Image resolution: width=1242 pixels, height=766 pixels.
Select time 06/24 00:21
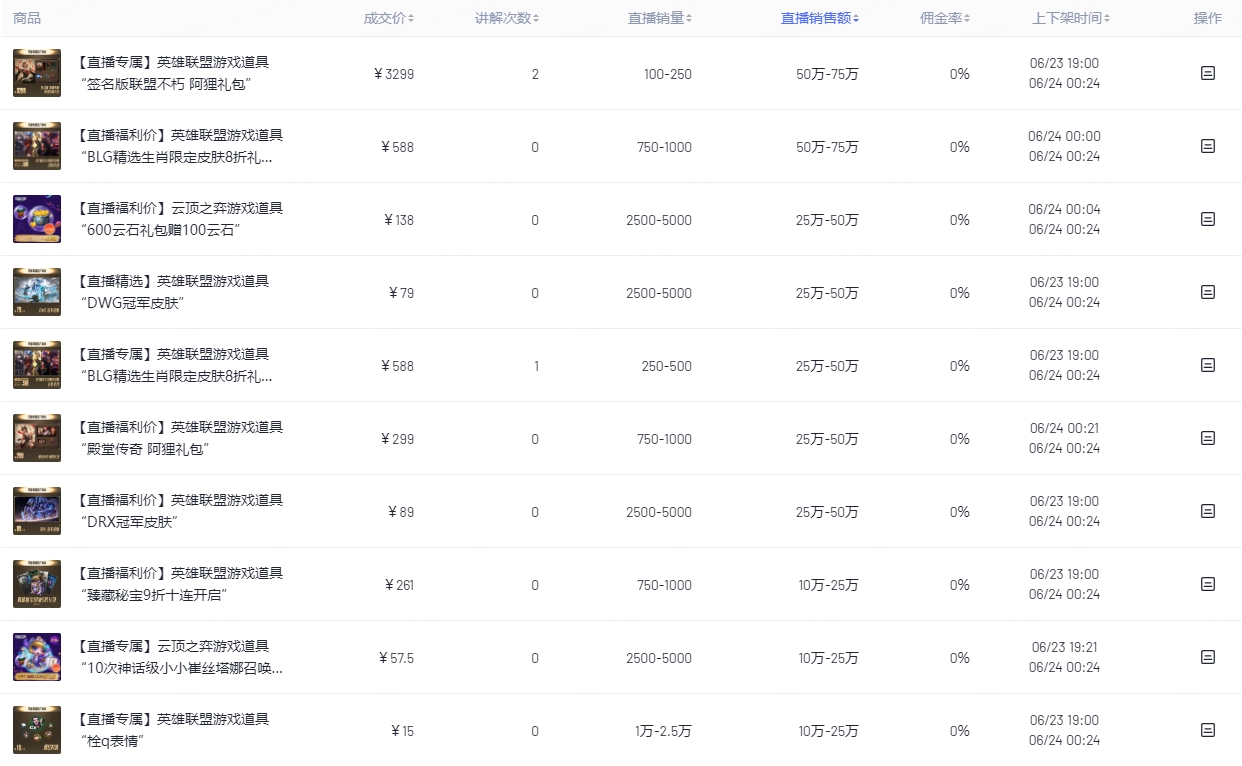(x=1064, y=428)
